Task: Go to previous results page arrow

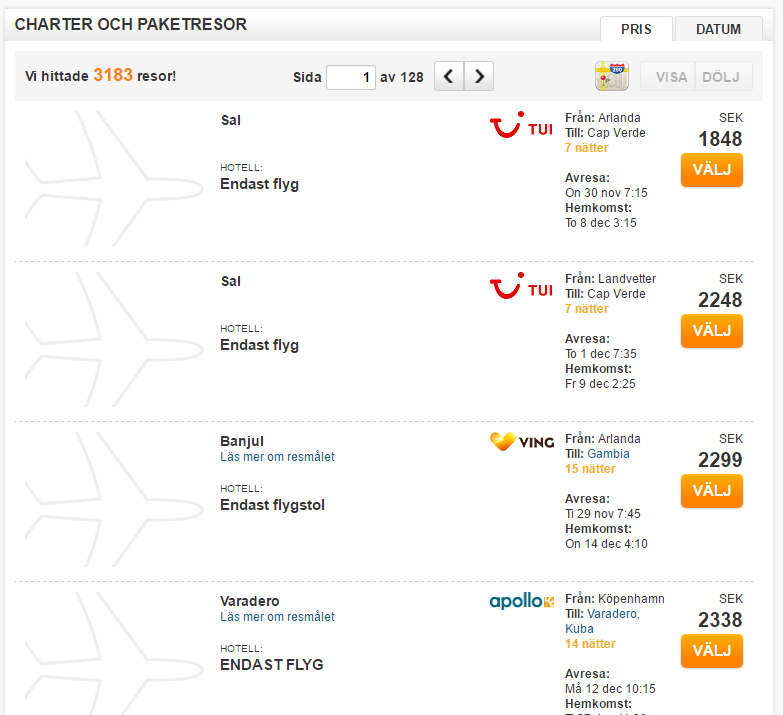Action: (x=449, y=76)
